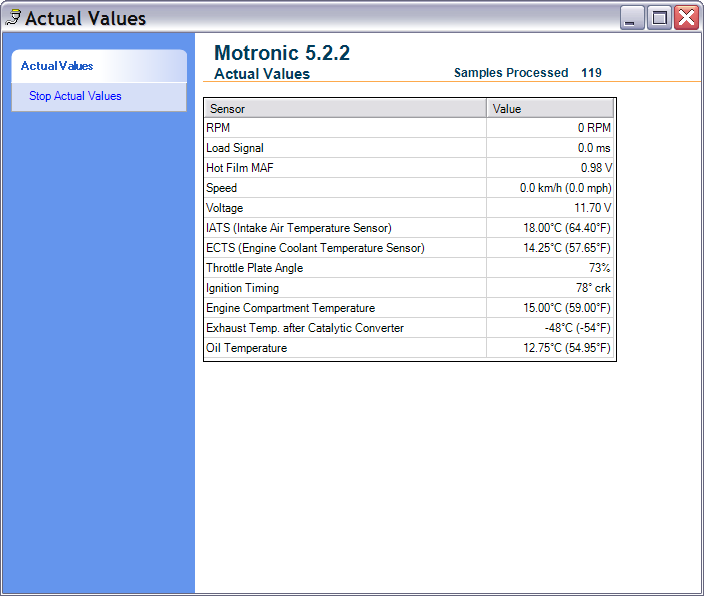Maximize the Actual Values window
This screenshot has width=704, height=596.
tap(659, 18)
